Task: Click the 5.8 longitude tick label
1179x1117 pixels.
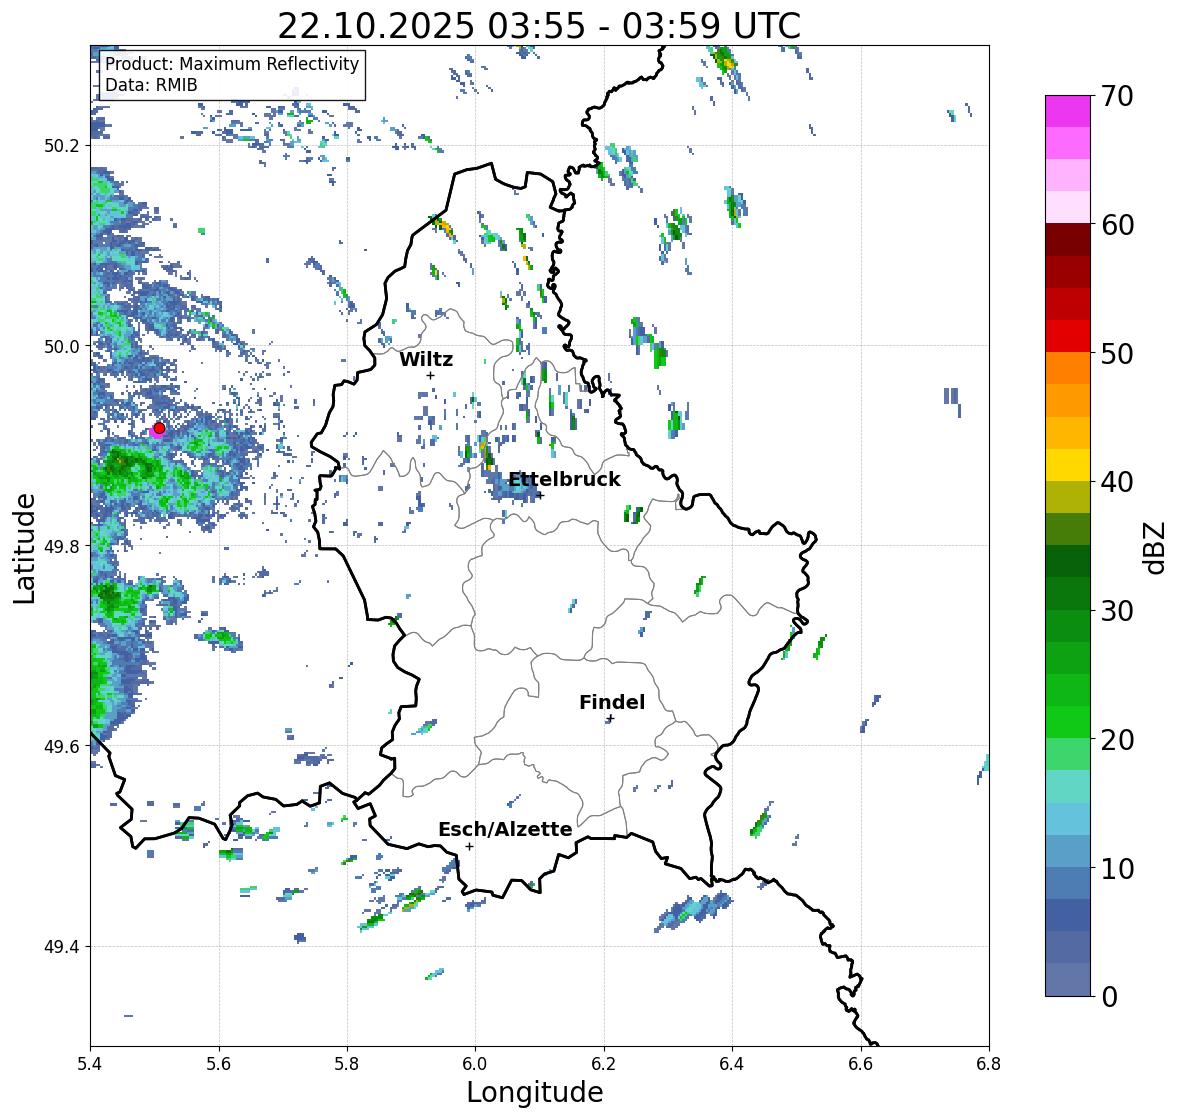Action: (x=347, y=1064)
